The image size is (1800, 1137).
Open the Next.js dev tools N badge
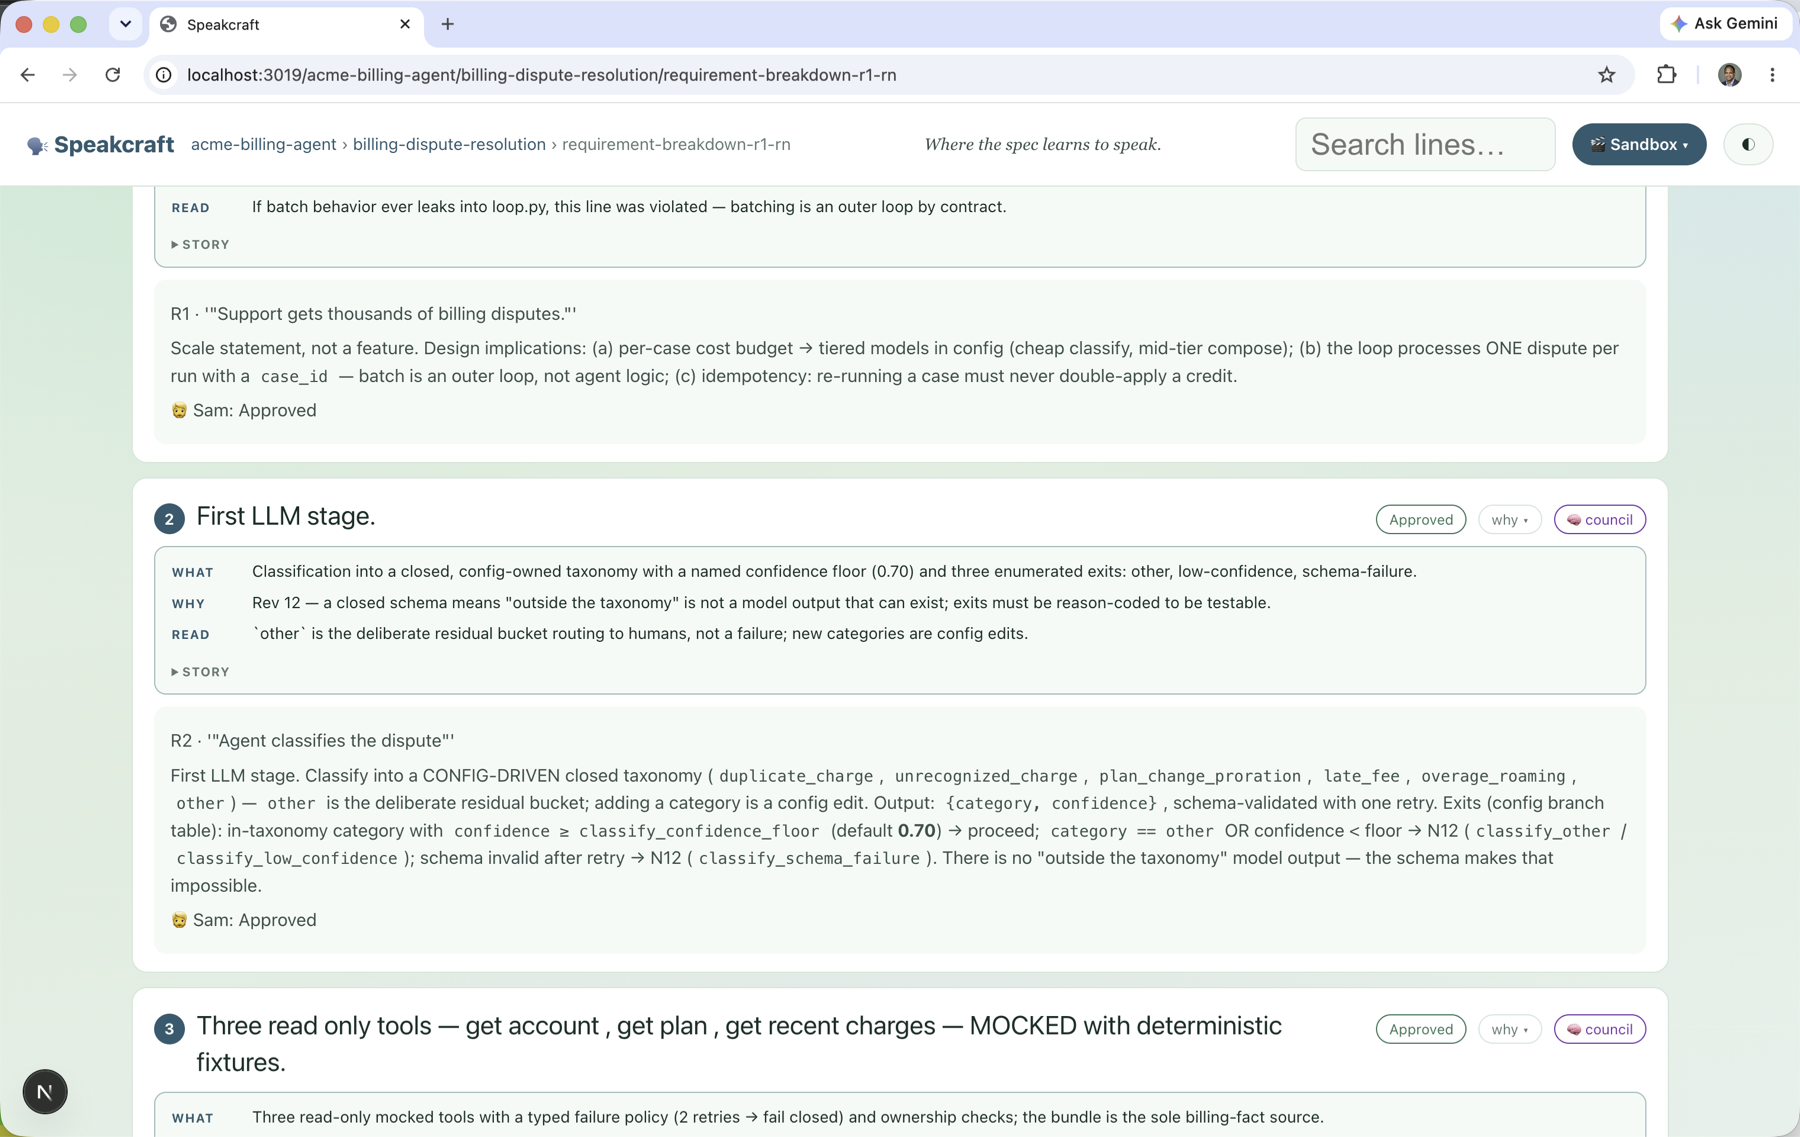pyautogui.click(x=45, y=1092)
